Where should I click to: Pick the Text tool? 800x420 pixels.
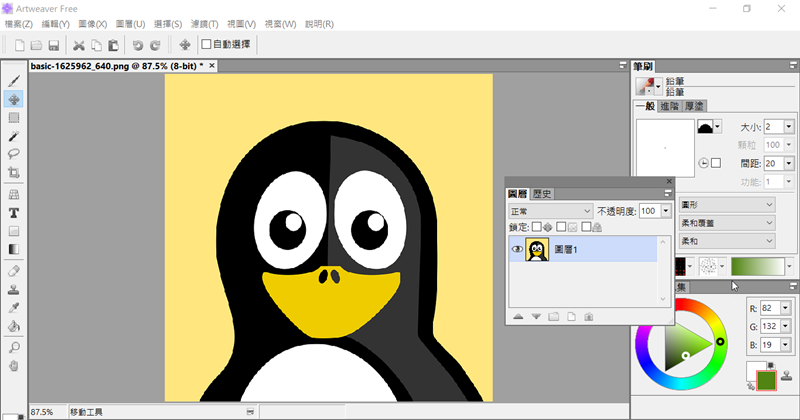click(x=14, y=212)
